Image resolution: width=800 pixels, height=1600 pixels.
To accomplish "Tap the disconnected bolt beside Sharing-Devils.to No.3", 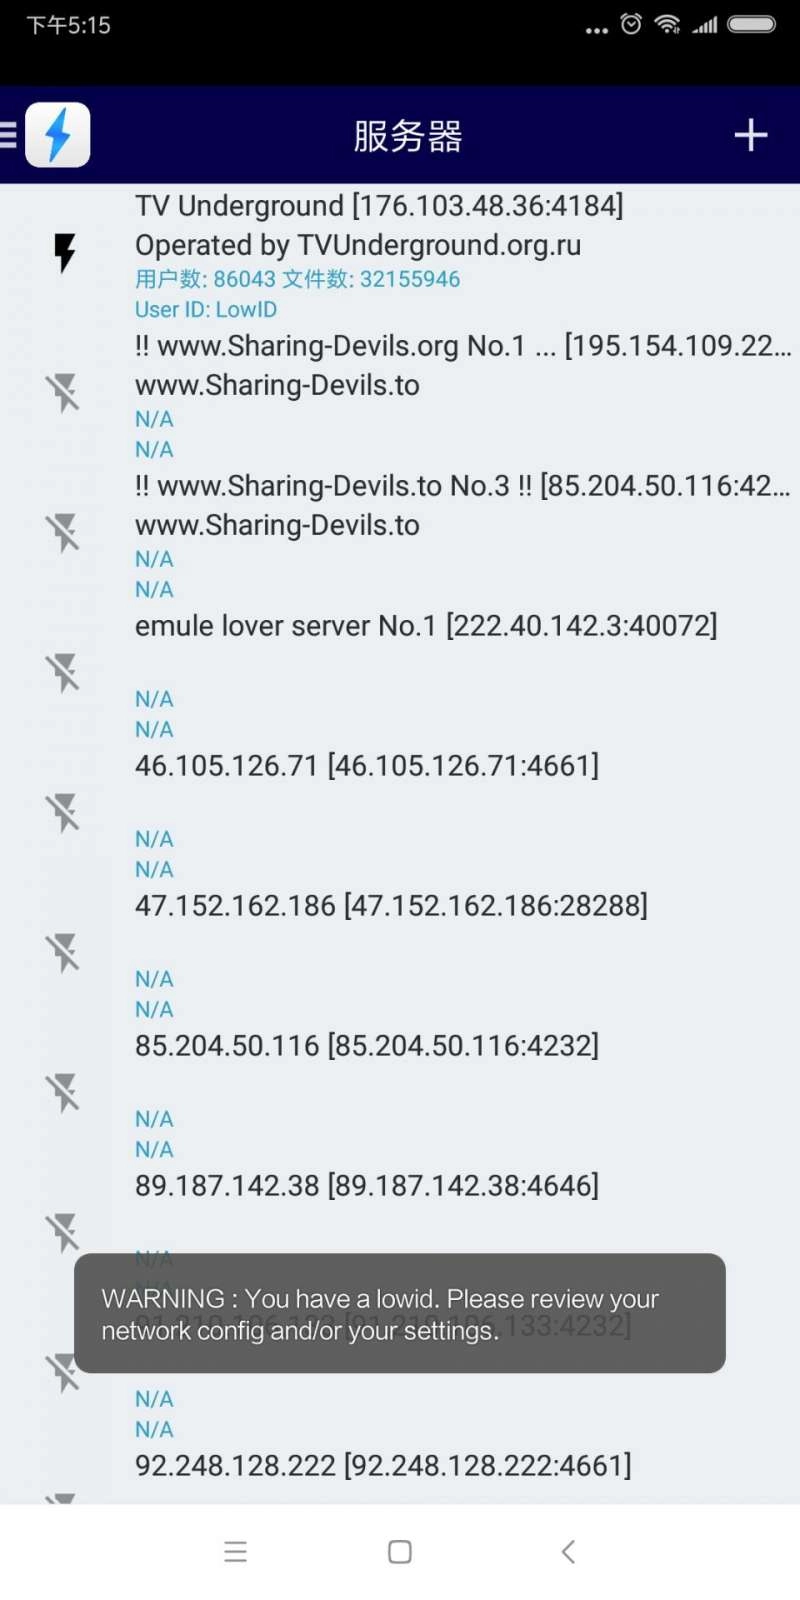I will (64, 533).
